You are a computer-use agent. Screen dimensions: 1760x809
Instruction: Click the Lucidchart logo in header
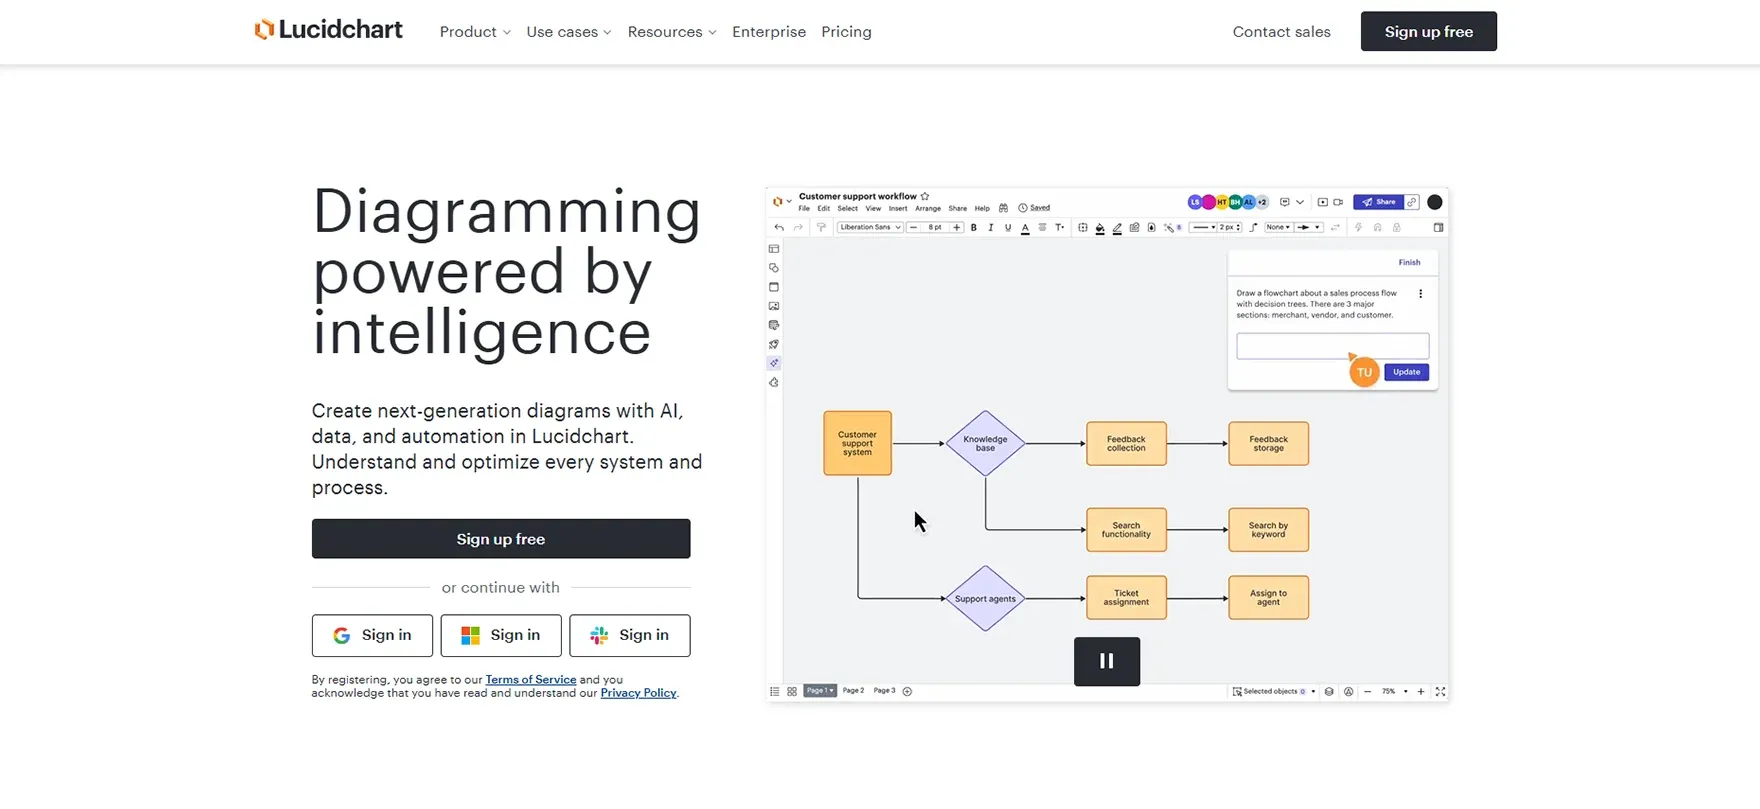pyautogui.click(x=328, y=30)
